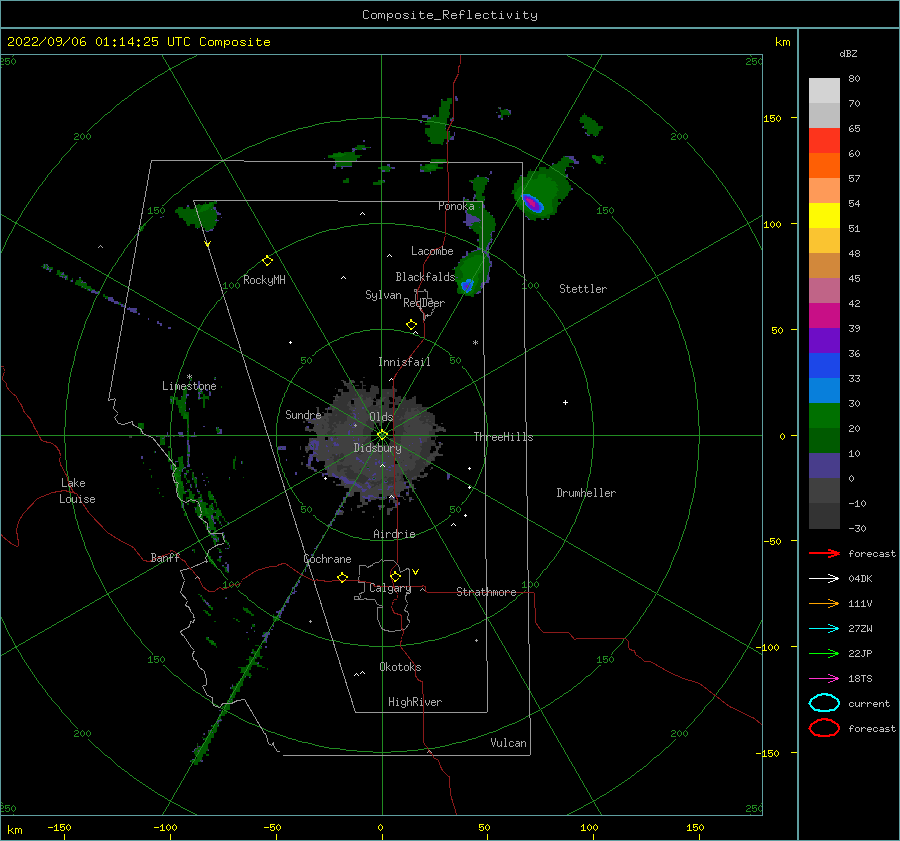Click the Airdrie label
Screen dimensions: 900x841
394,534
